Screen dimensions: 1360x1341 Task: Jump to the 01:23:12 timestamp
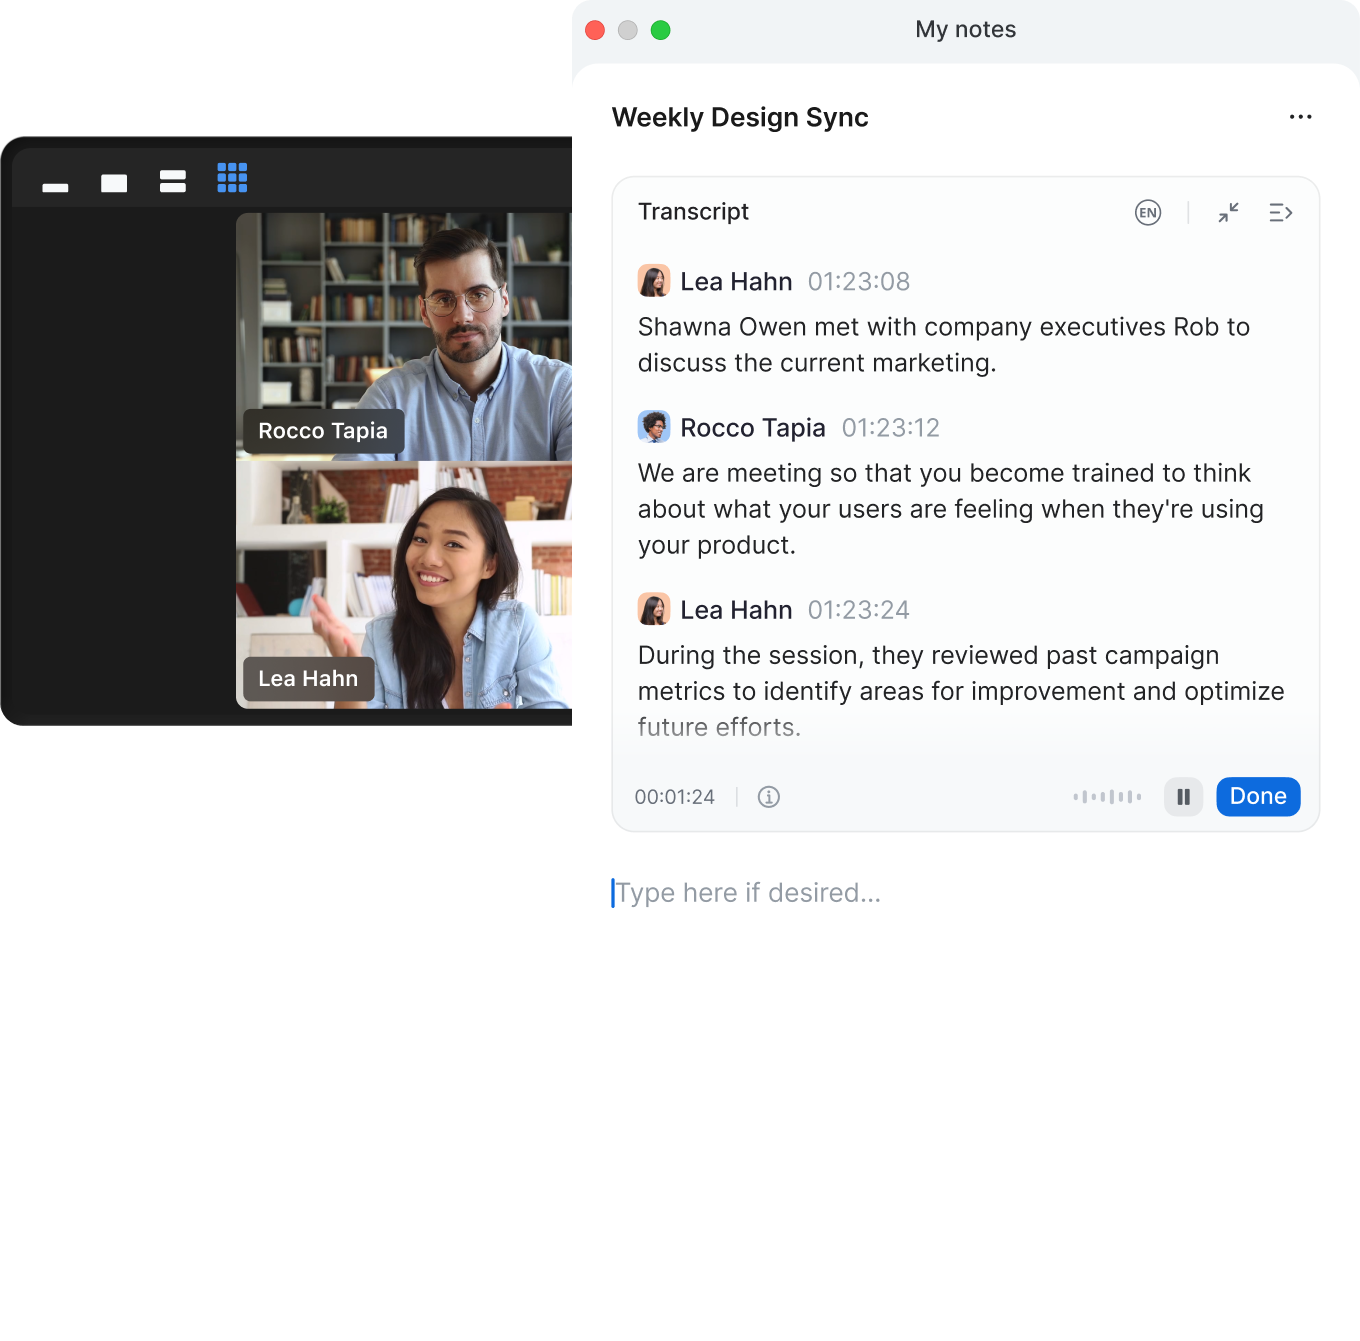[x=890, y=428]
